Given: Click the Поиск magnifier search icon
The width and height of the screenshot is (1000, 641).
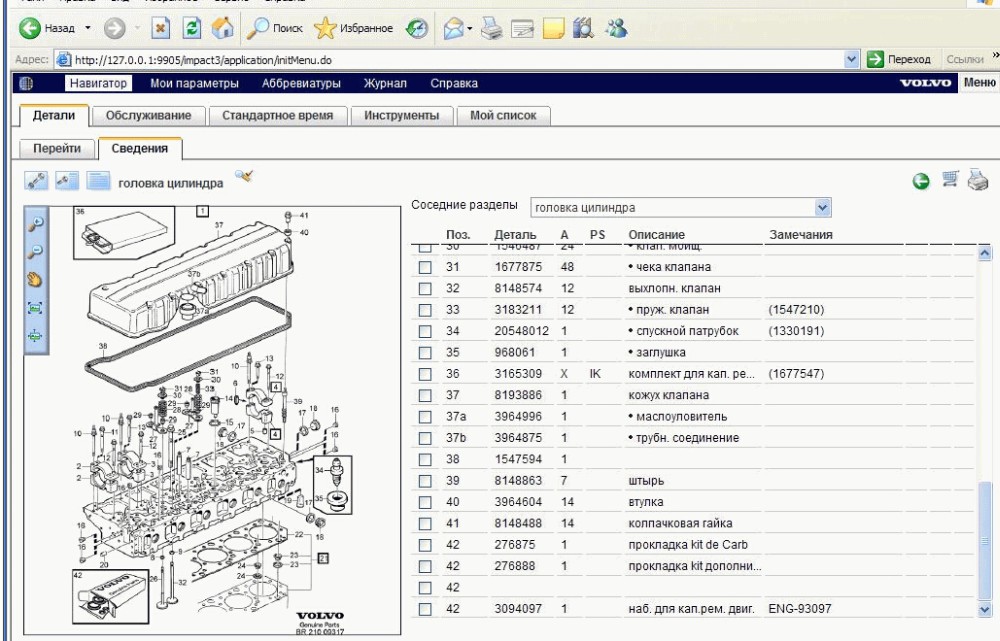Looking at the screenshot, I should [258, 28].
